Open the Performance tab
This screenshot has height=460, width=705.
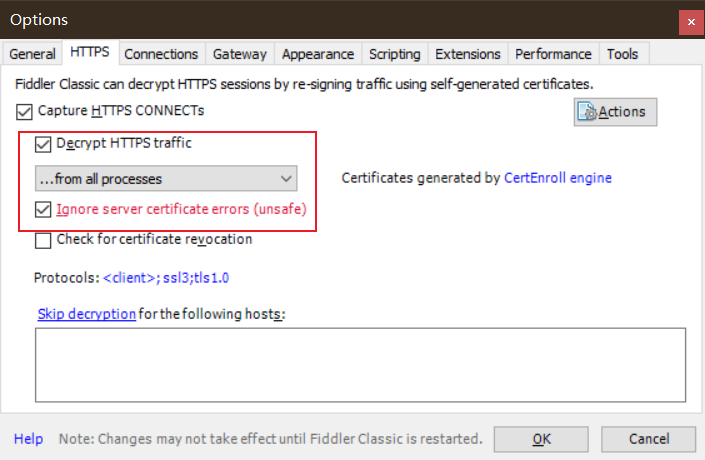click(554, 54)
